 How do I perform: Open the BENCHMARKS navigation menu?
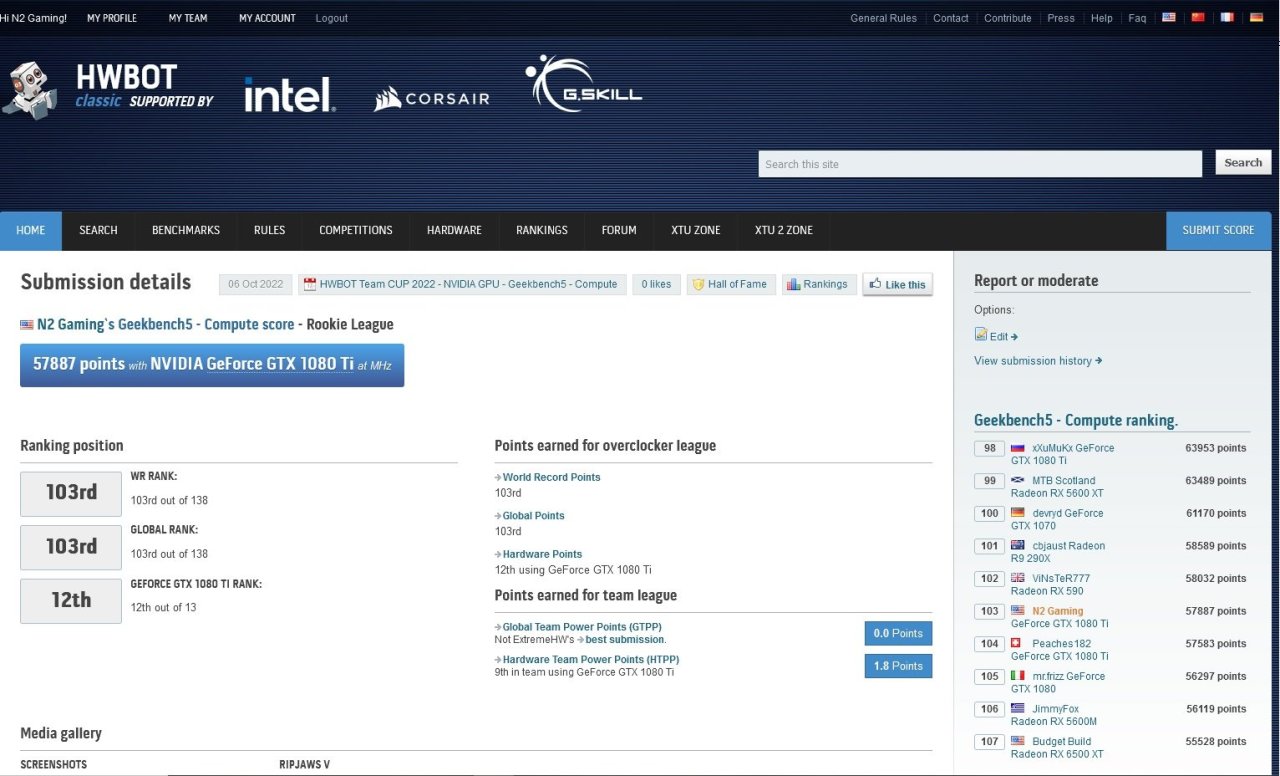tap(186, 231)
